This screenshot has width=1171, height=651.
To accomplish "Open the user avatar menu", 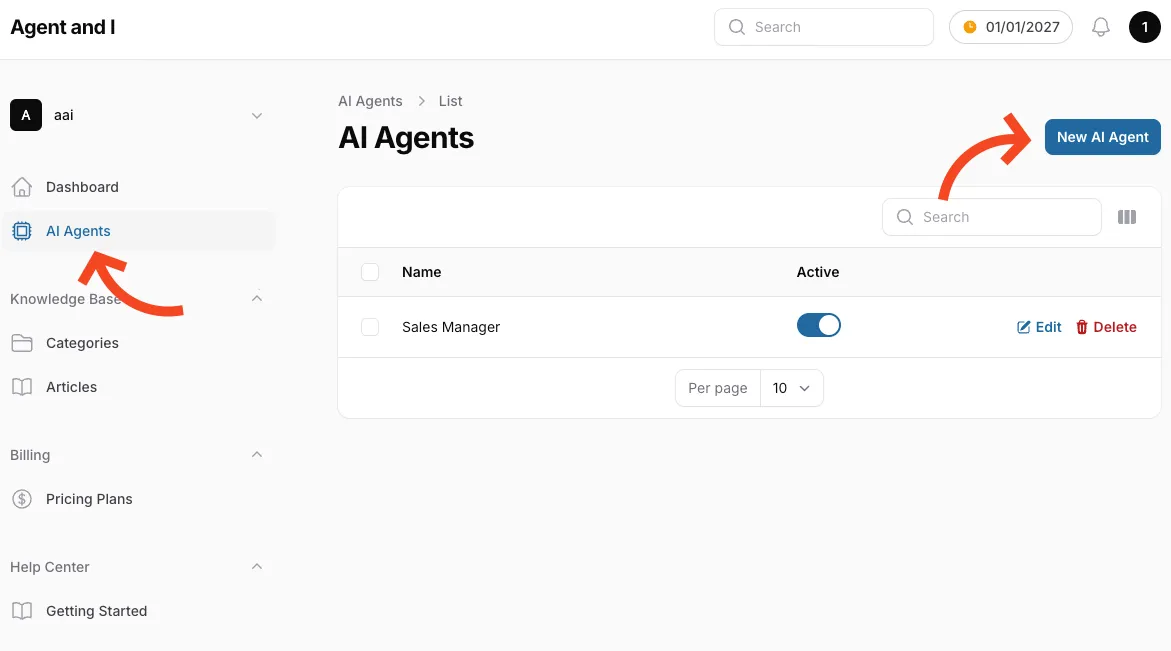I will click(x=1144, y=27).
